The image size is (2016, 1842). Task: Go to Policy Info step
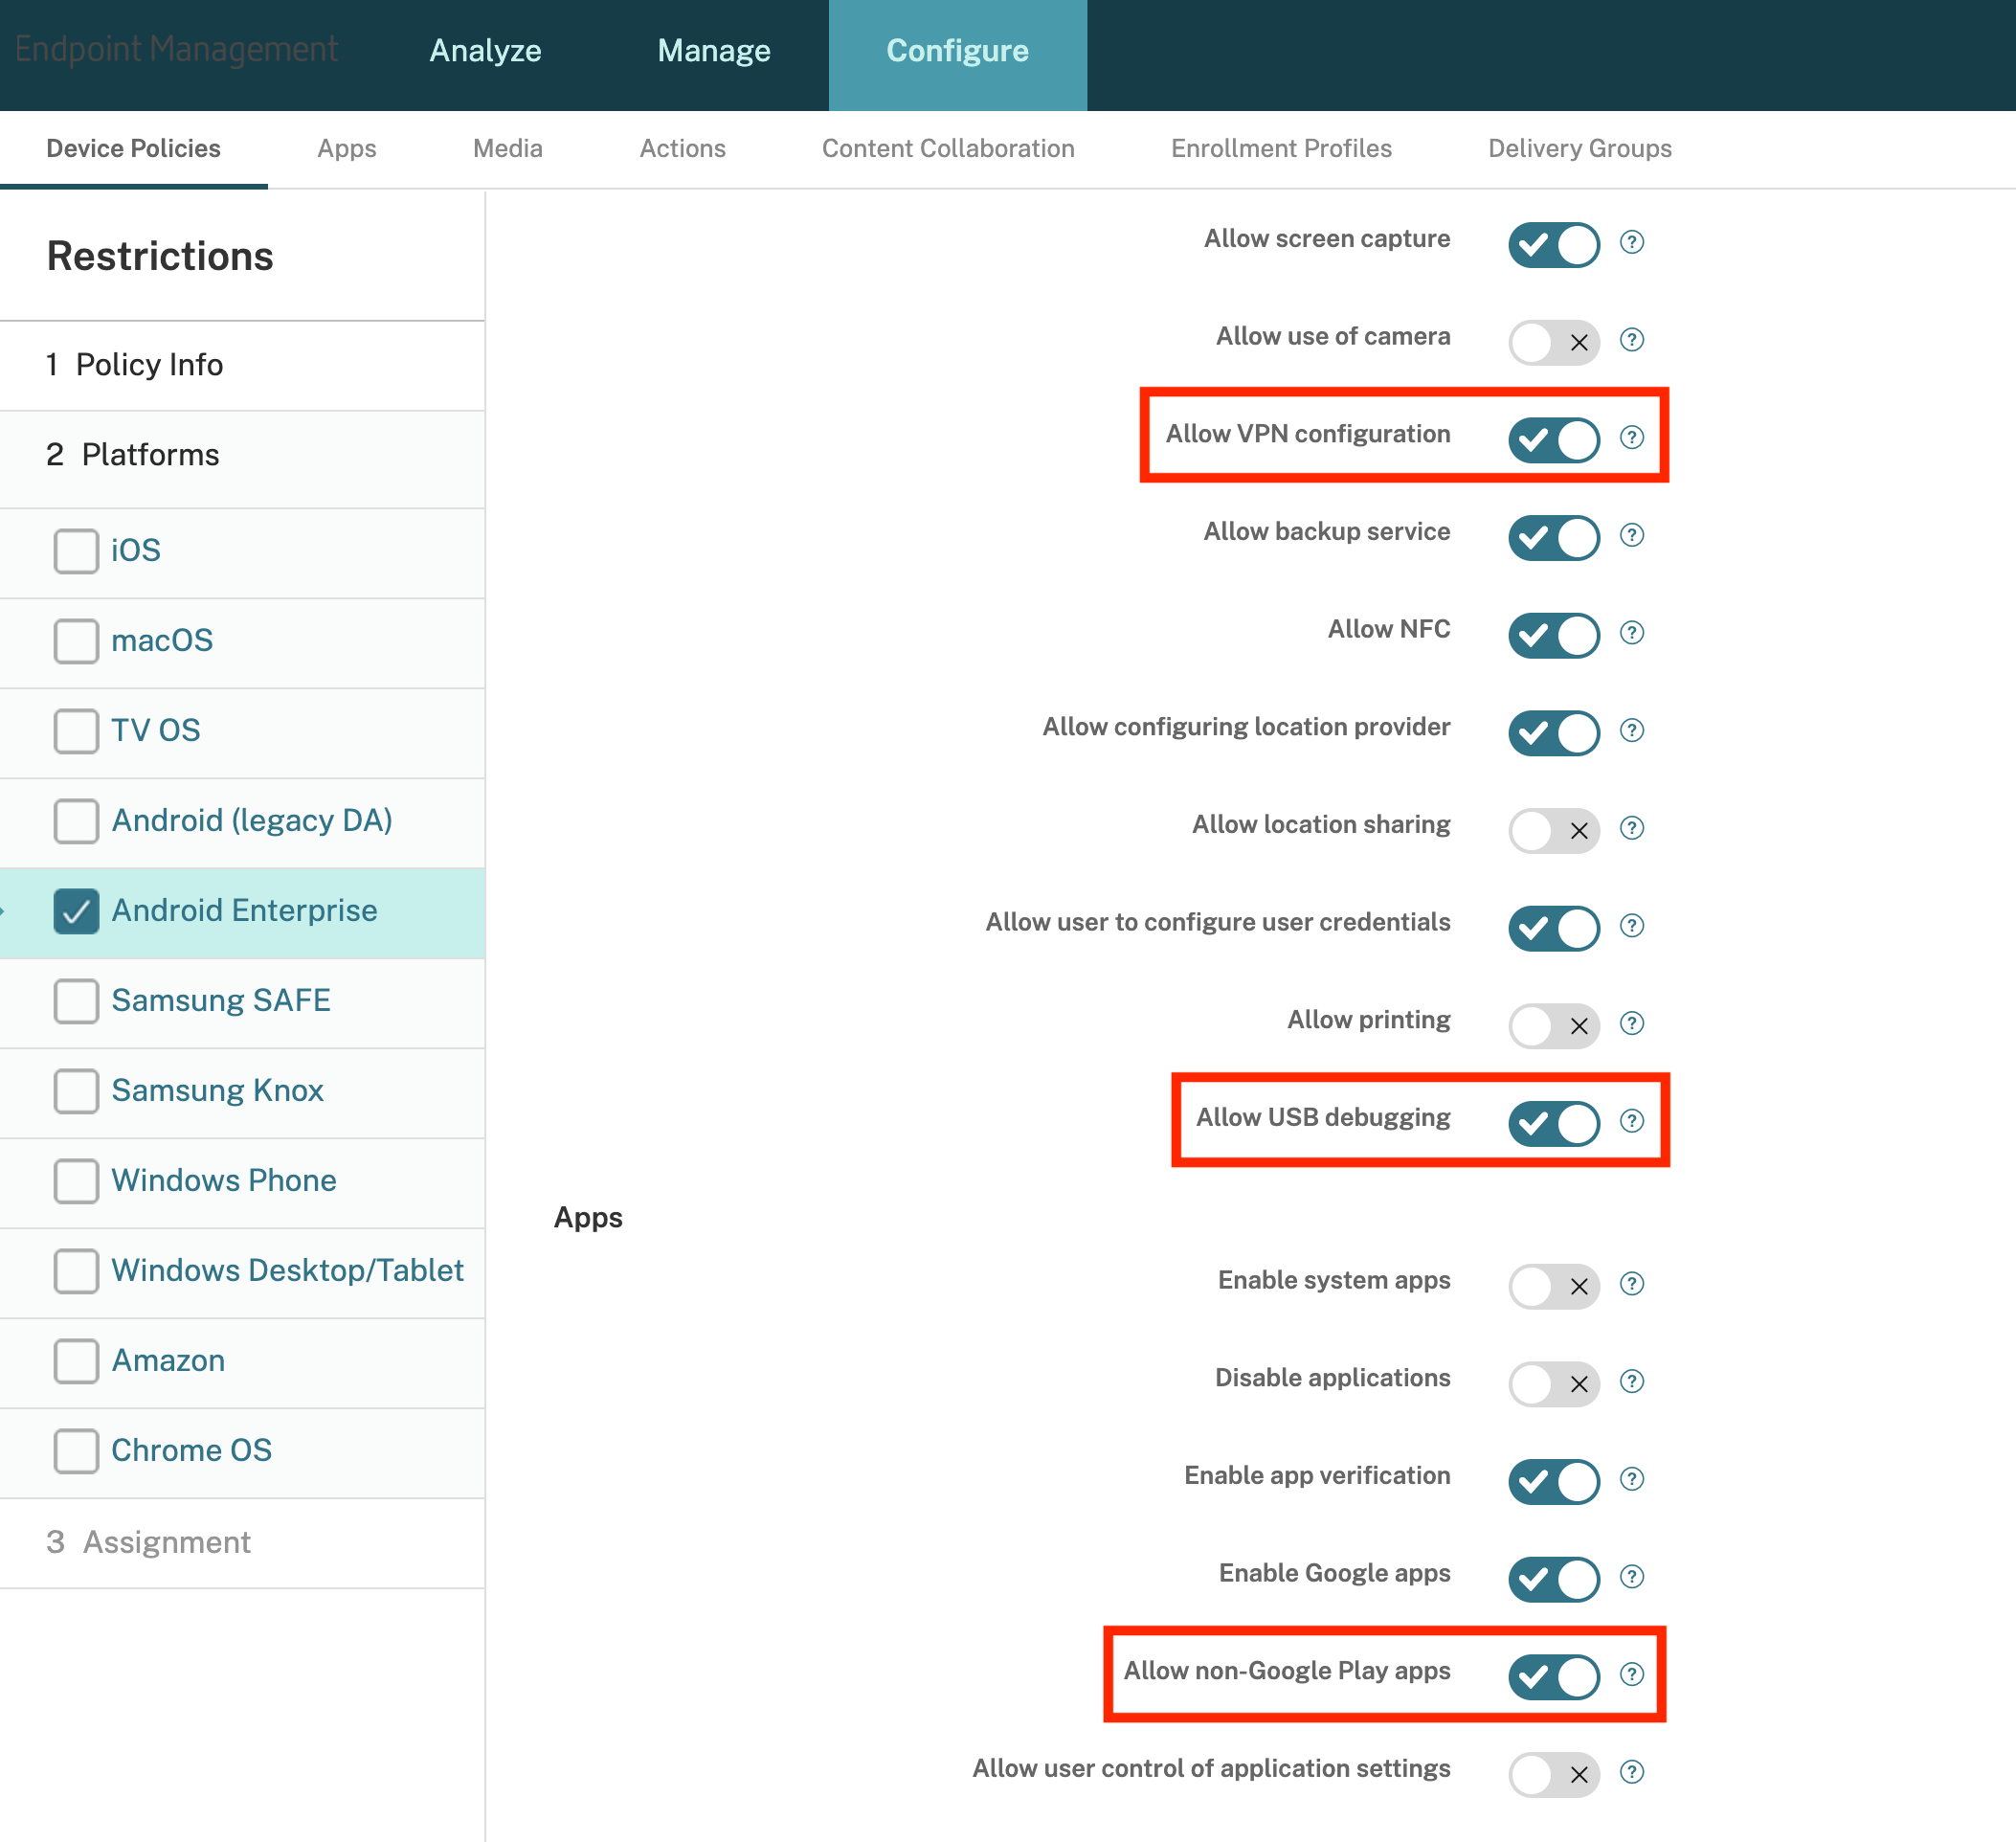pyautogui.click(x=149, y=365)
